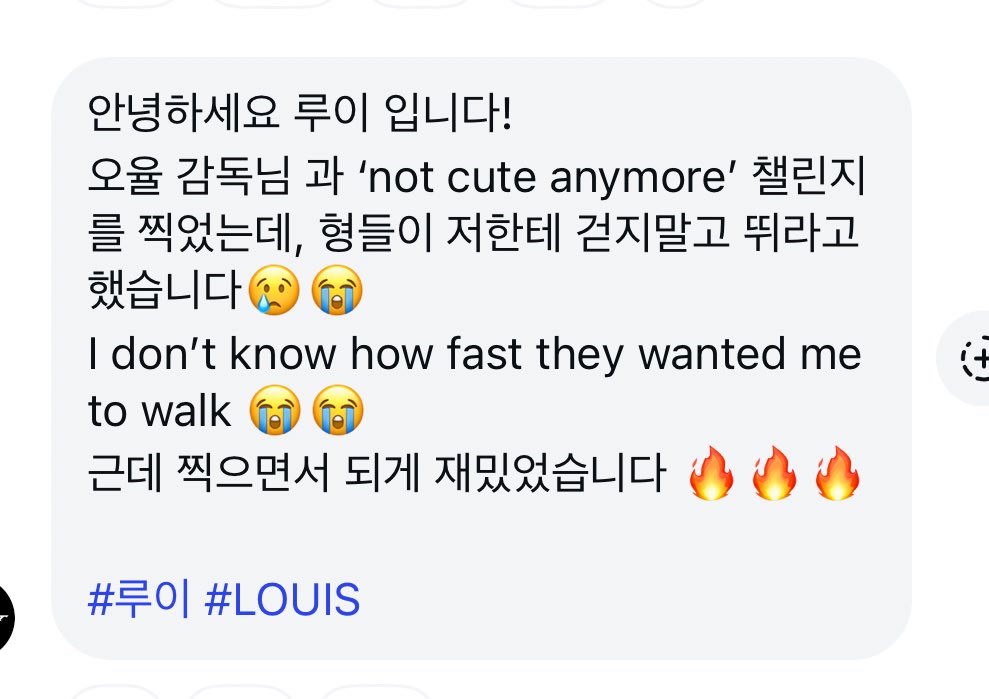Click empty bubble space above the hashtags
Viewport: 989px width, 699px height.
pyautogui.click(x=480, y=540)
